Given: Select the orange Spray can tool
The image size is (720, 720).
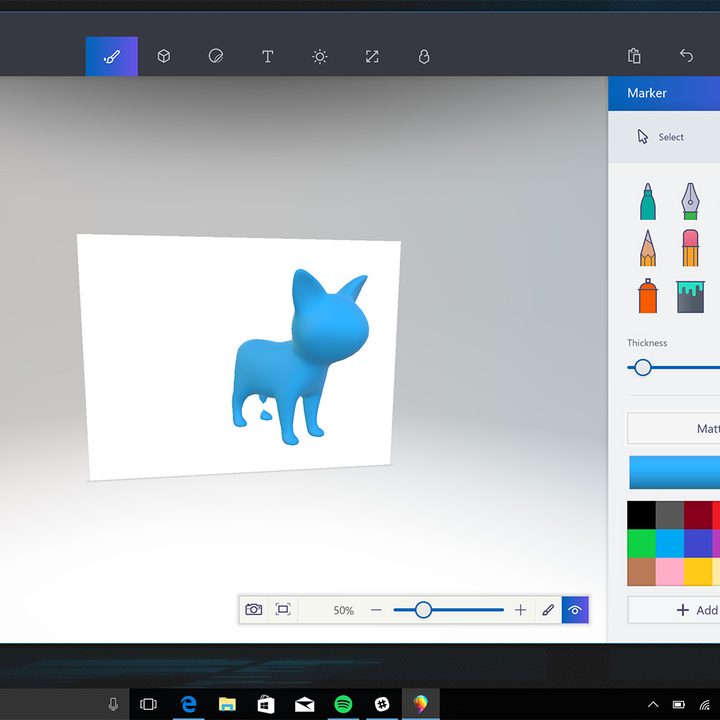Looking at the screenshot, I should (648, 296).
